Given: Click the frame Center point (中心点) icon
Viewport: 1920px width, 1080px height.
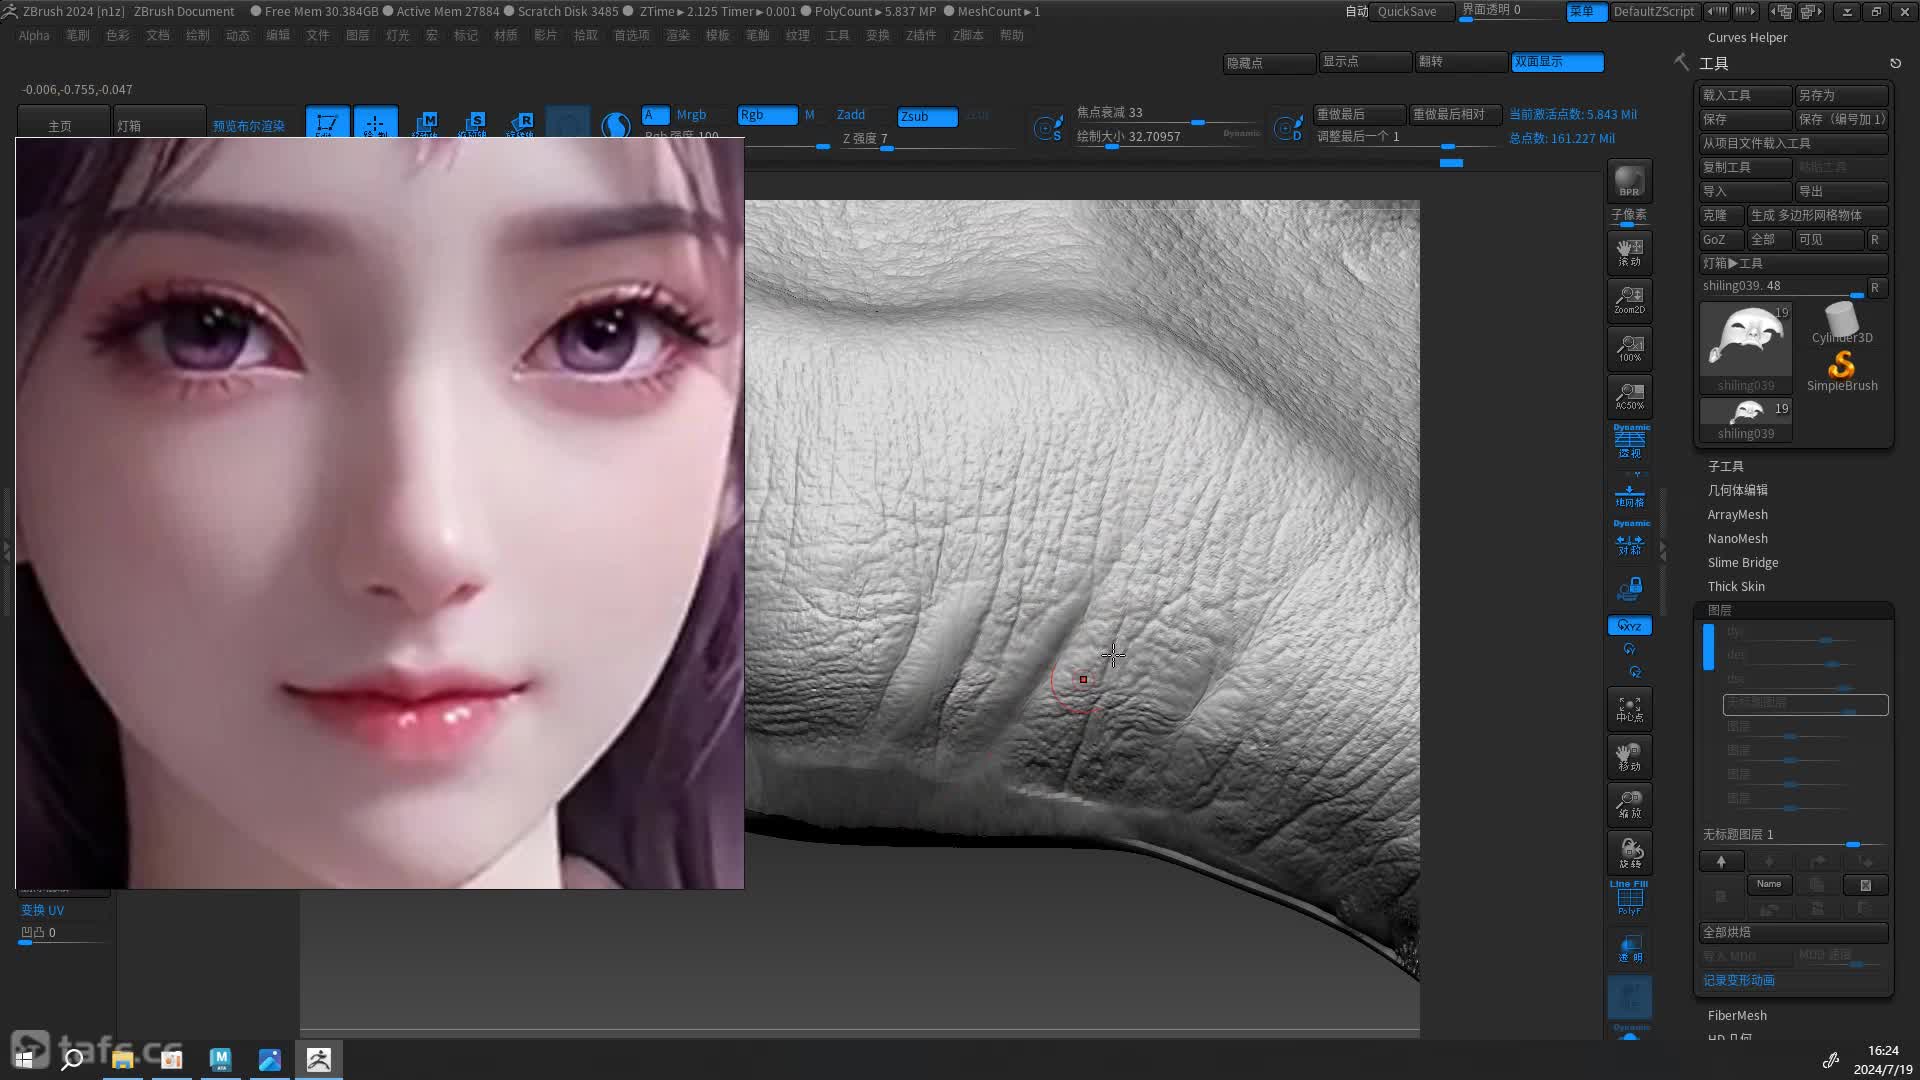Looking at the screenshot, I should [x=1629, y=709].
